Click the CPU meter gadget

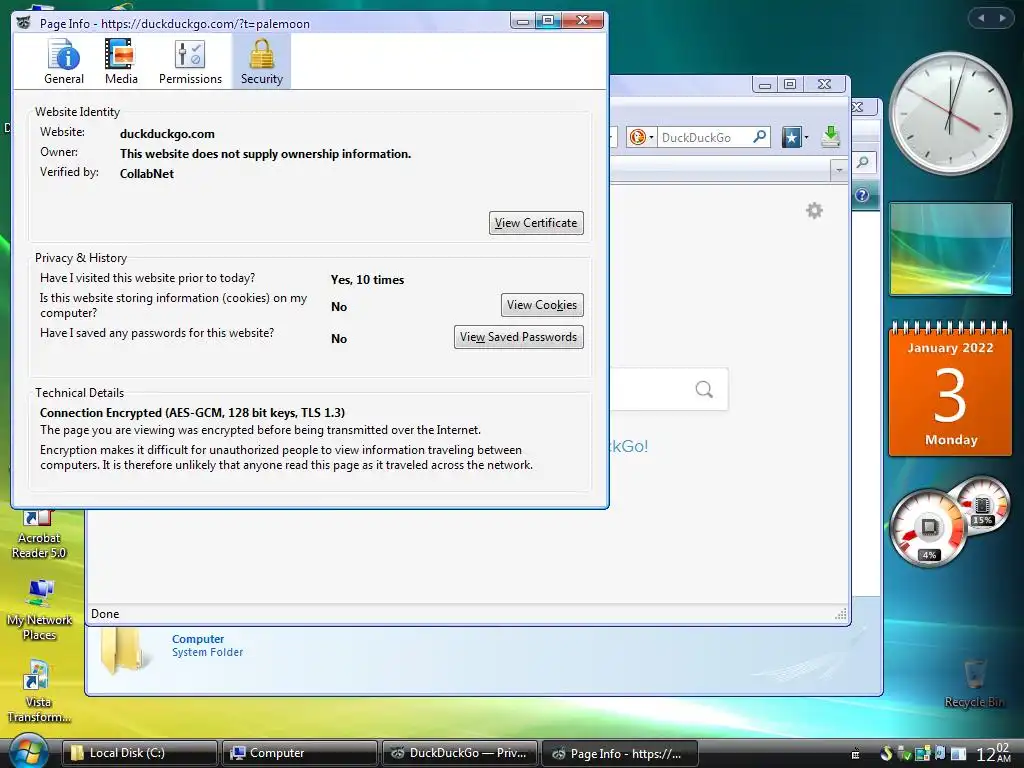[x=929, y=528]
